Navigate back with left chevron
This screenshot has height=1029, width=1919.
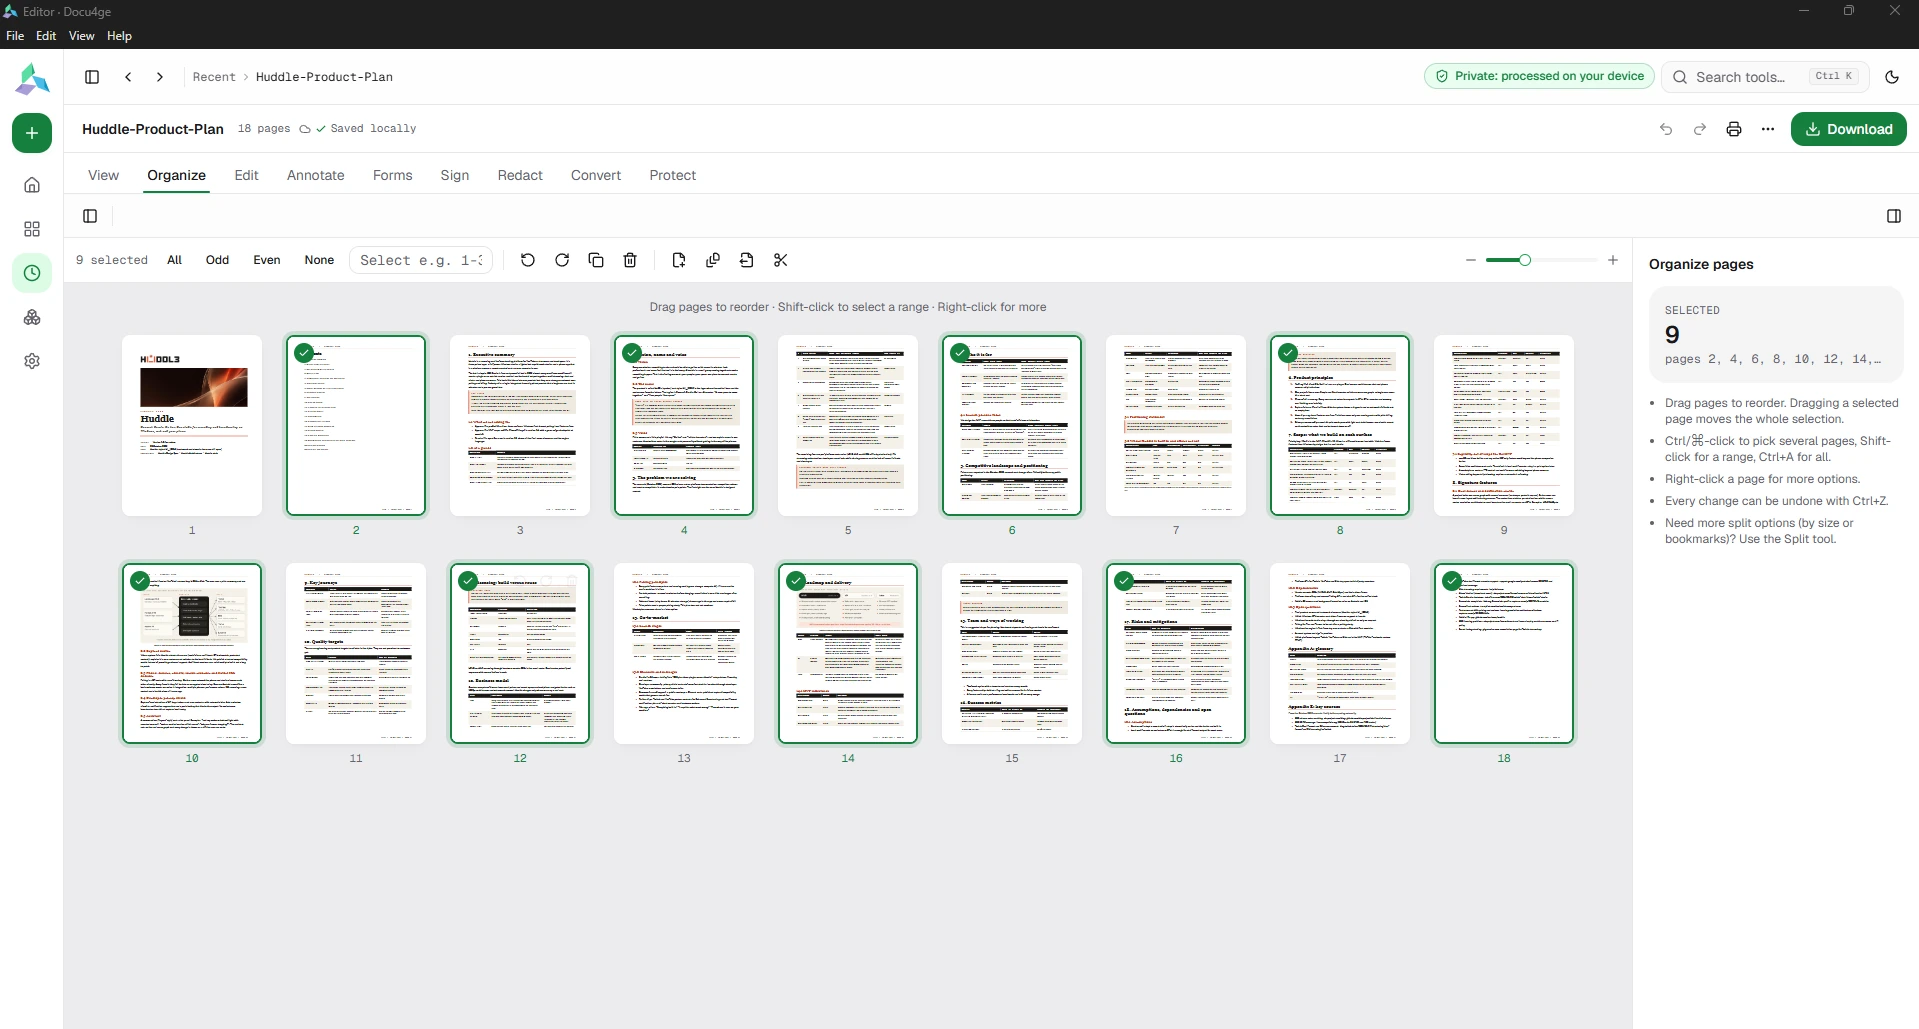(128, 77)
